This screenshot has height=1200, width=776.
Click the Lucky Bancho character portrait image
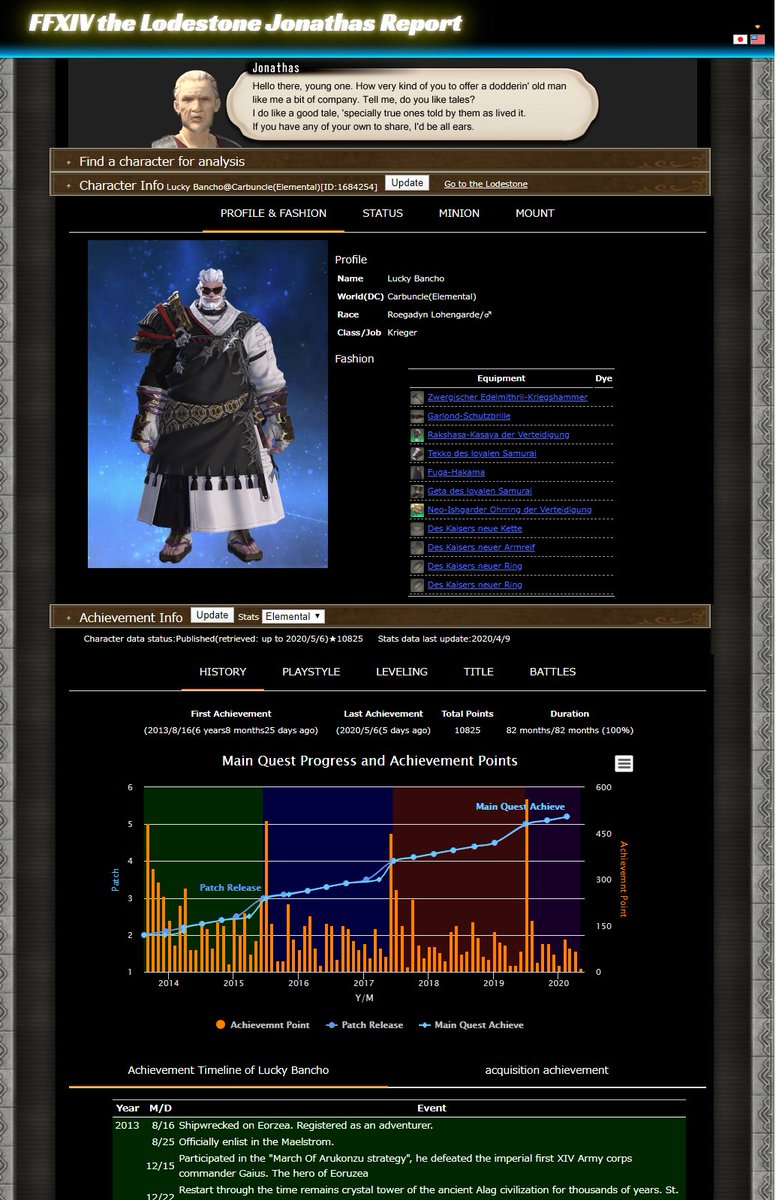coord(208,404)
